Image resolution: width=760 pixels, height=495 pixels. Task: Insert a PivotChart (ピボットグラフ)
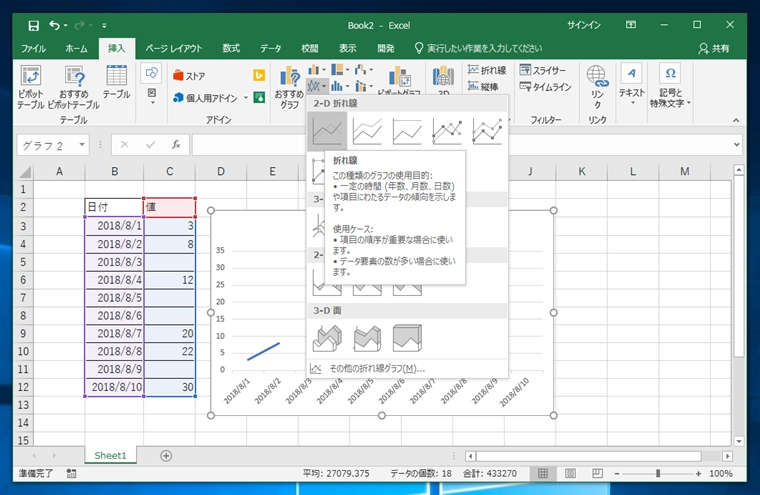[399, 80]
